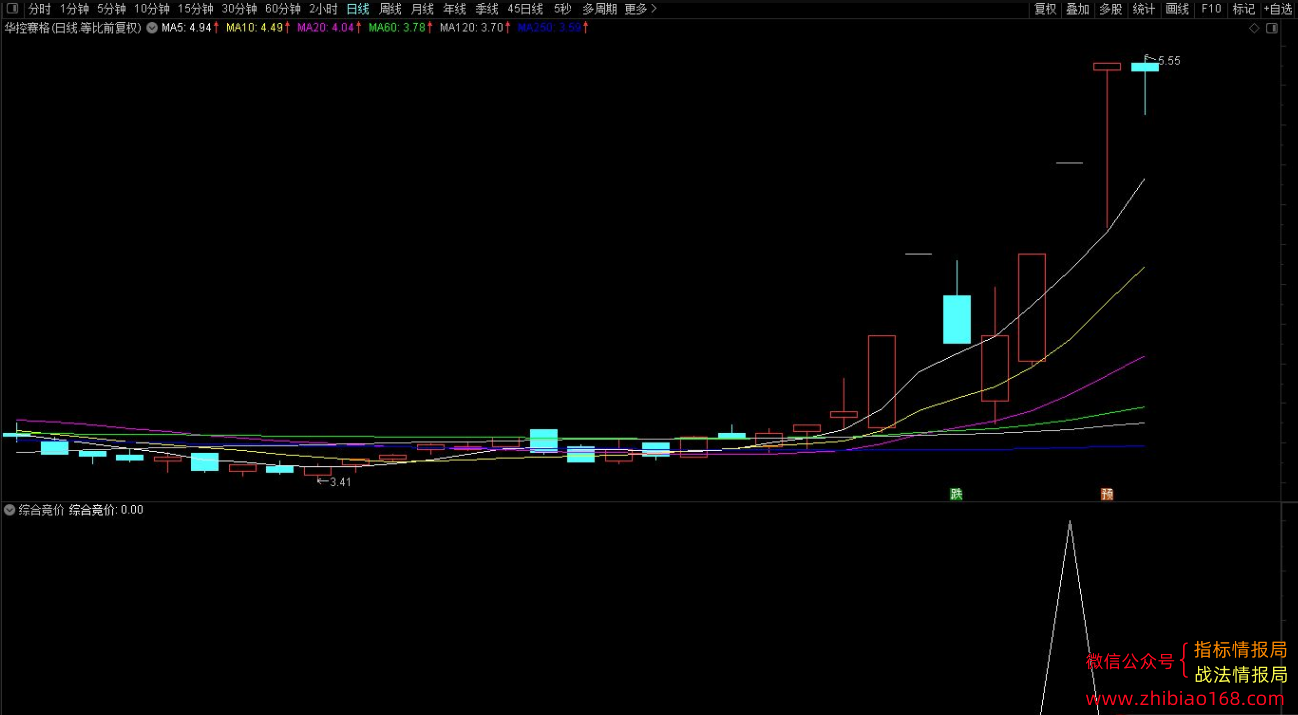The height and width of the screenshot is (715, 1298).
Task: Click the 统计 statistics button
Action: pyautogui.click(x=1143, y=9)
